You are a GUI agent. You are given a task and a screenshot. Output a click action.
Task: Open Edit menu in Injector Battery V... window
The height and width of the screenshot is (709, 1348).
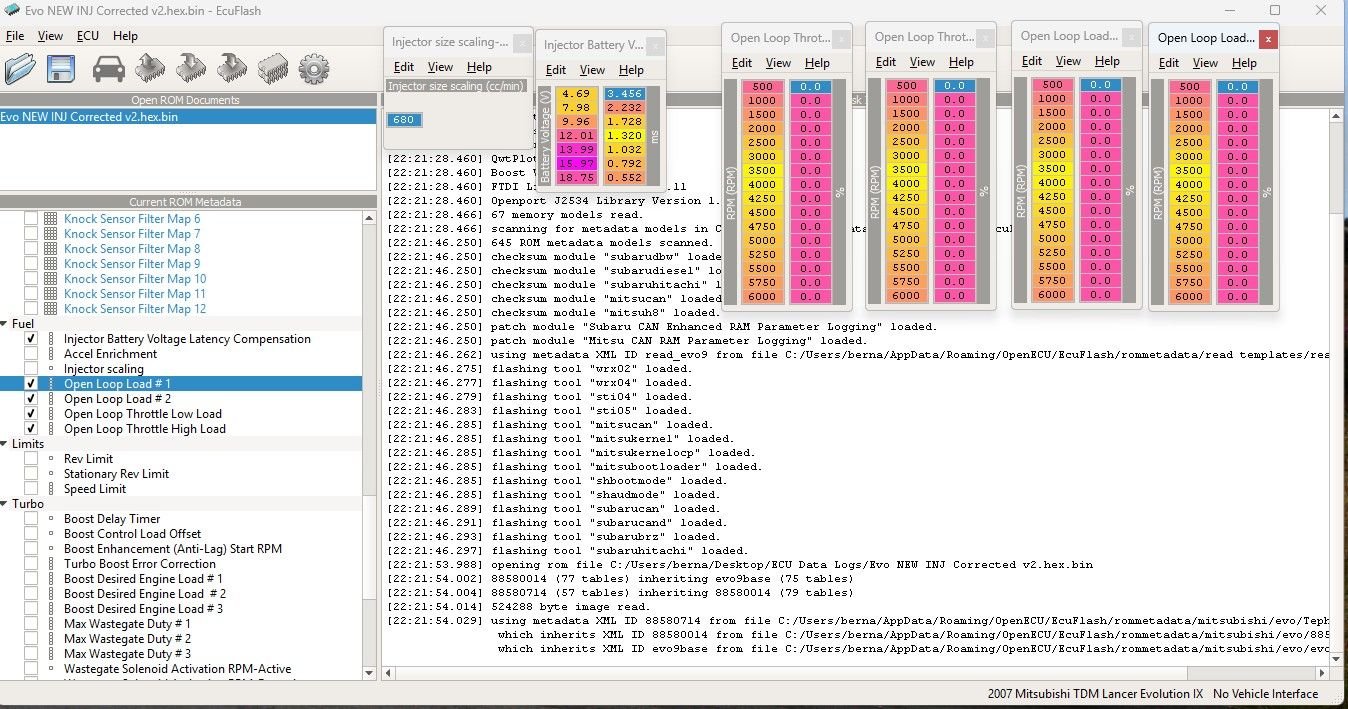pyautogui.click(x=556, y=70)
